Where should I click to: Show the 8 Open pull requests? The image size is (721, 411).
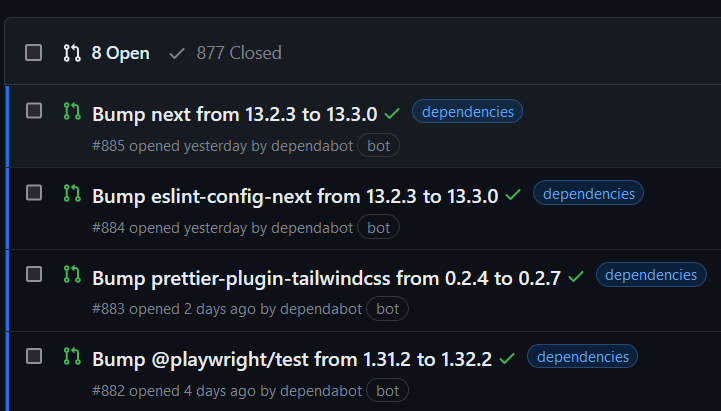pos(107,53)
